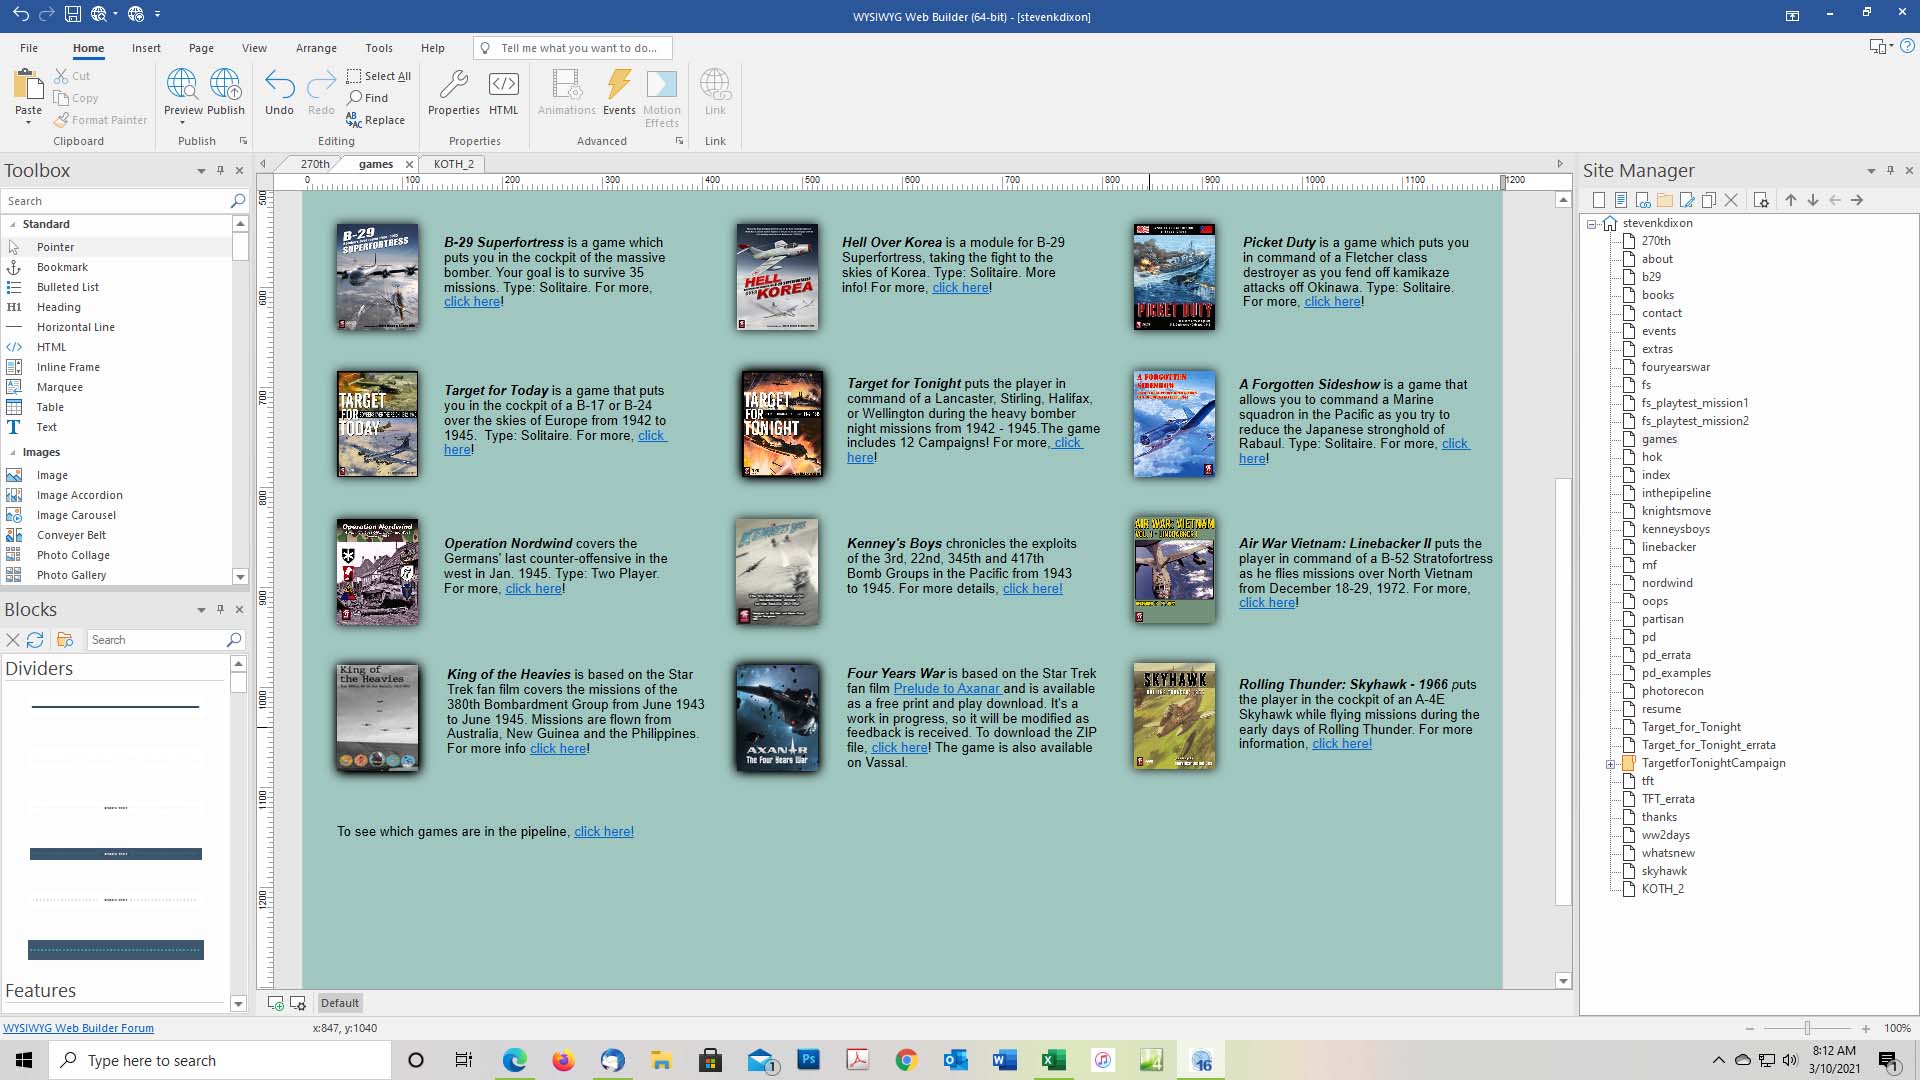
Task: Click new page from template icon
Action: click(x=1621, y=200)
